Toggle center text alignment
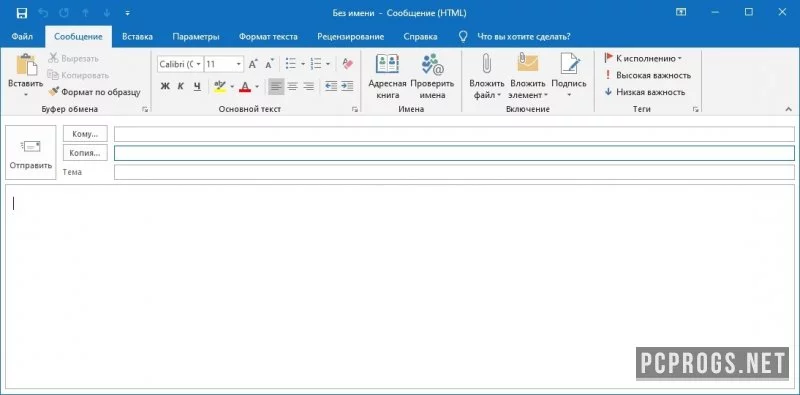The height and width of the screenshot is (395, 800). (292, 86)
